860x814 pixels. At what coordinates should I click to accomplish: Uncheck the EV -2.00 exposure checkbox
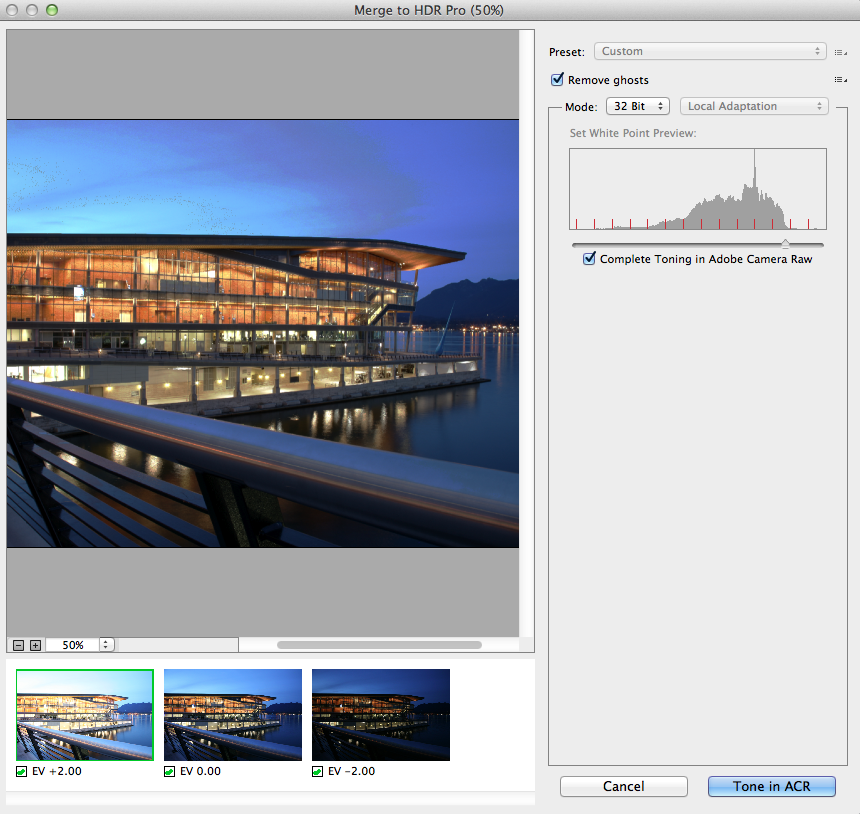pos(317,772)
